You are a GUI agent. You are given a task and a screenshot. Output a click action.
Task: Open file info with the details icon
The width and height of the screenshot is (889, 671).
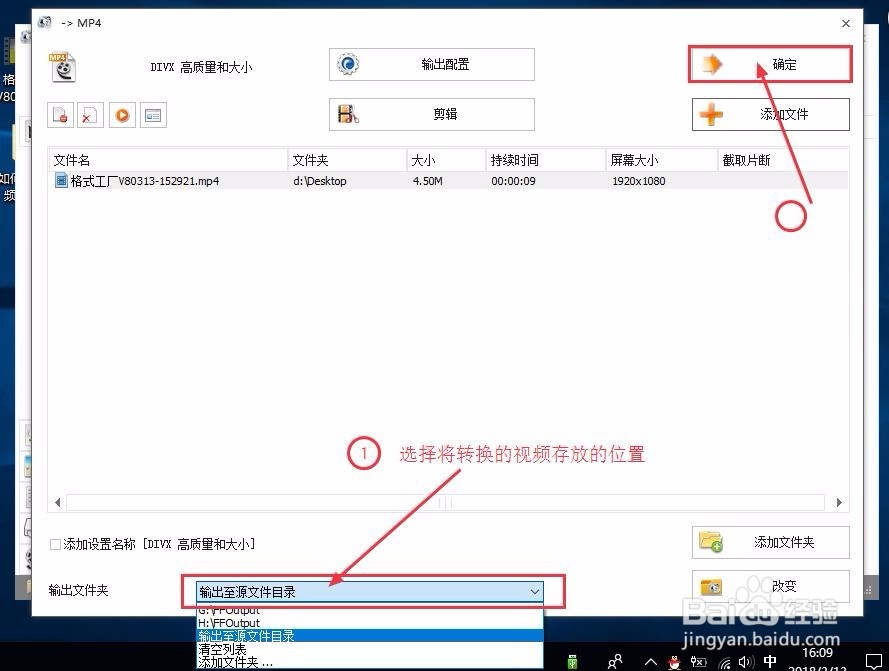click(x=153, y=114)
